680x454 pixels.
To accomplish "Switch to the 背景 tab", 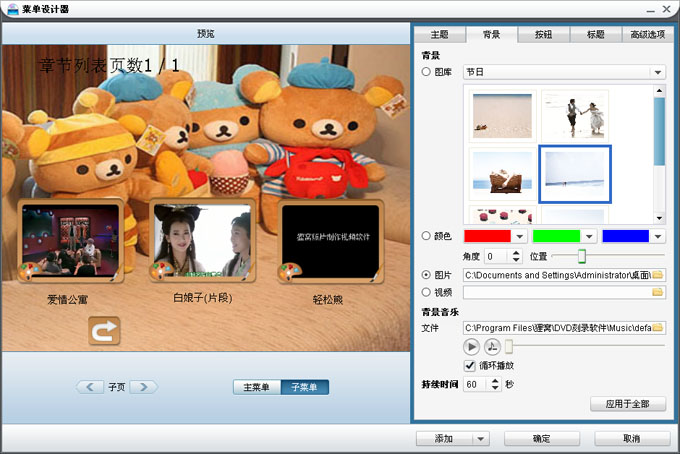I will (x=492, y=34).
